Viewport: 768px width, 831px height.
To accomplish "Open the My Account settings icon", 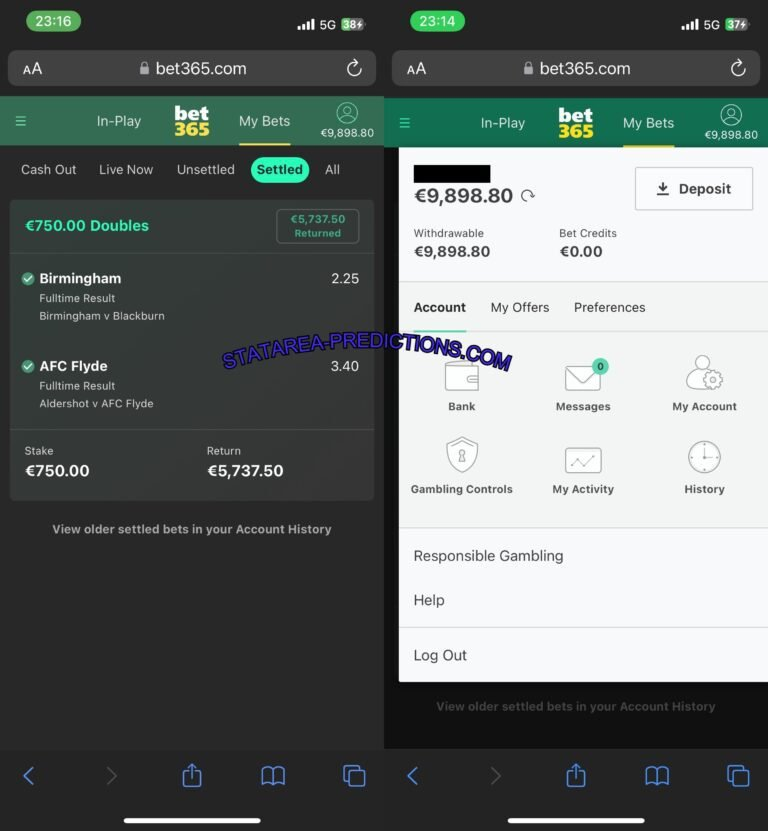I will [704, 374].
